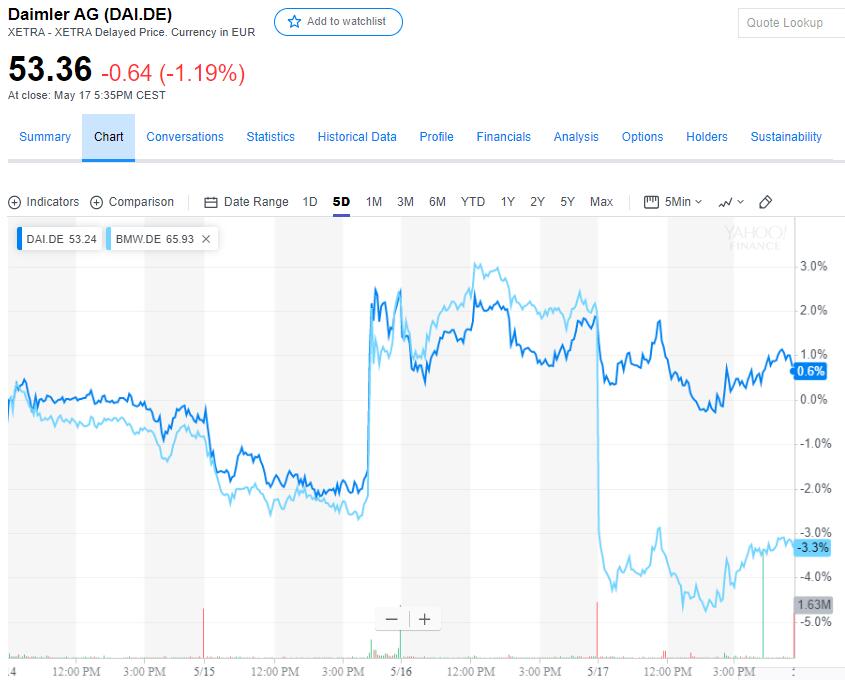Open the chart line type dropdown
Screen dimensions: 845x680
pos(731,202)
